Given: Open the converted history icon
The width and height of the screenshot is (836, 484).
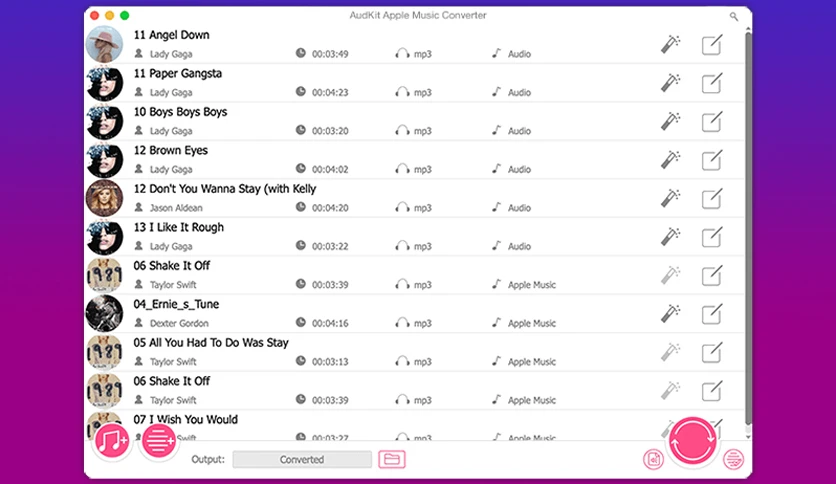Looking at the screenshot, I should [653, 459].
